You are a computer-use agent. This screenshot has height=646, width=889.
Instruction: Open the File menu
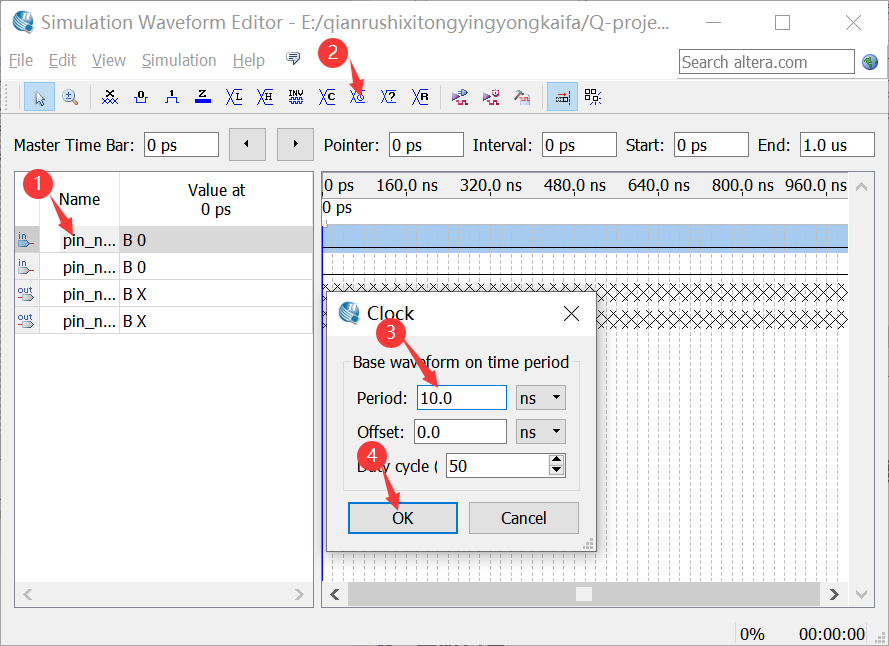tap(21, 60)
